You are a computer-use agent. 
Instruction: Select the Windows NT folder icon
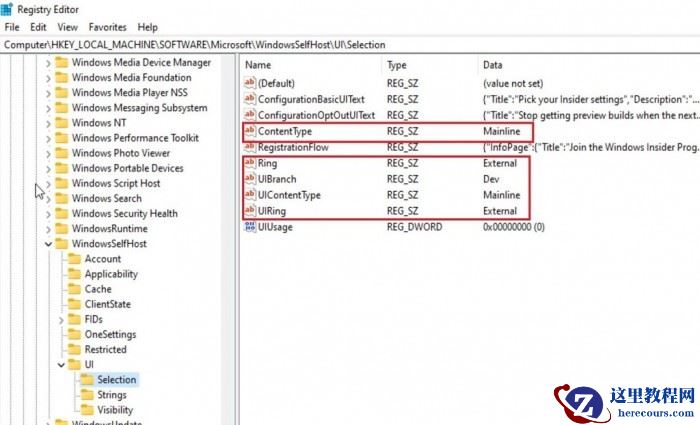[62, 123]
